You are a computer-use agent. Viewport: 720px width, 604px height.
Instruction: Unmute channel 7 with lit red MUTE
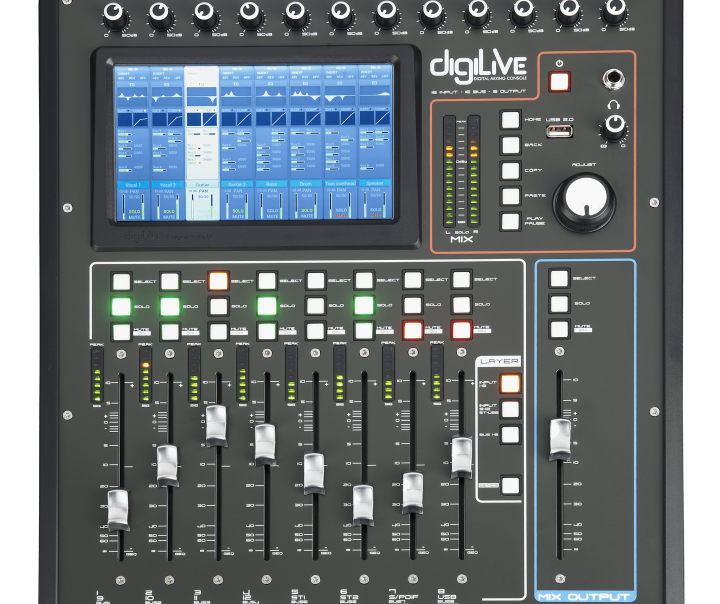[413, 330]
